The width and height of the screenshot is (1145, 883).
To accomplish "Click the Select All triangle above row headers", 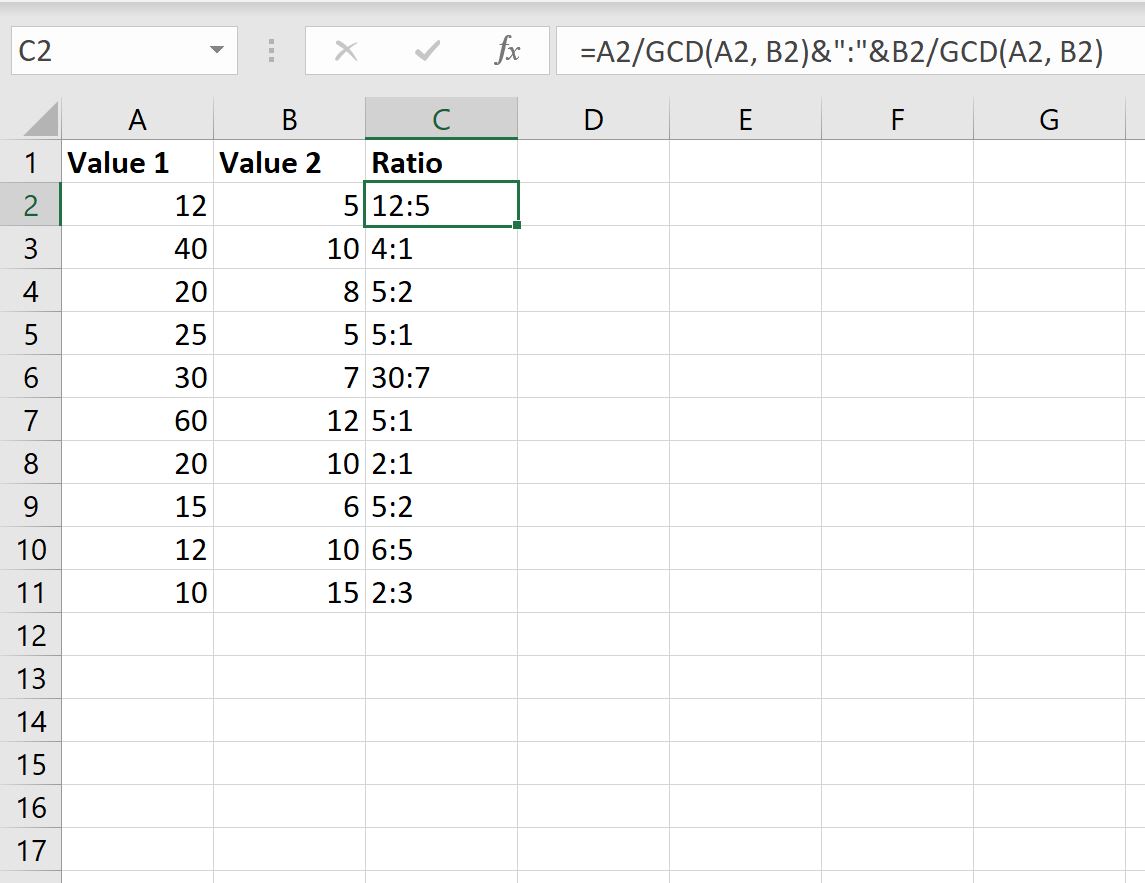I will [32, 118].
